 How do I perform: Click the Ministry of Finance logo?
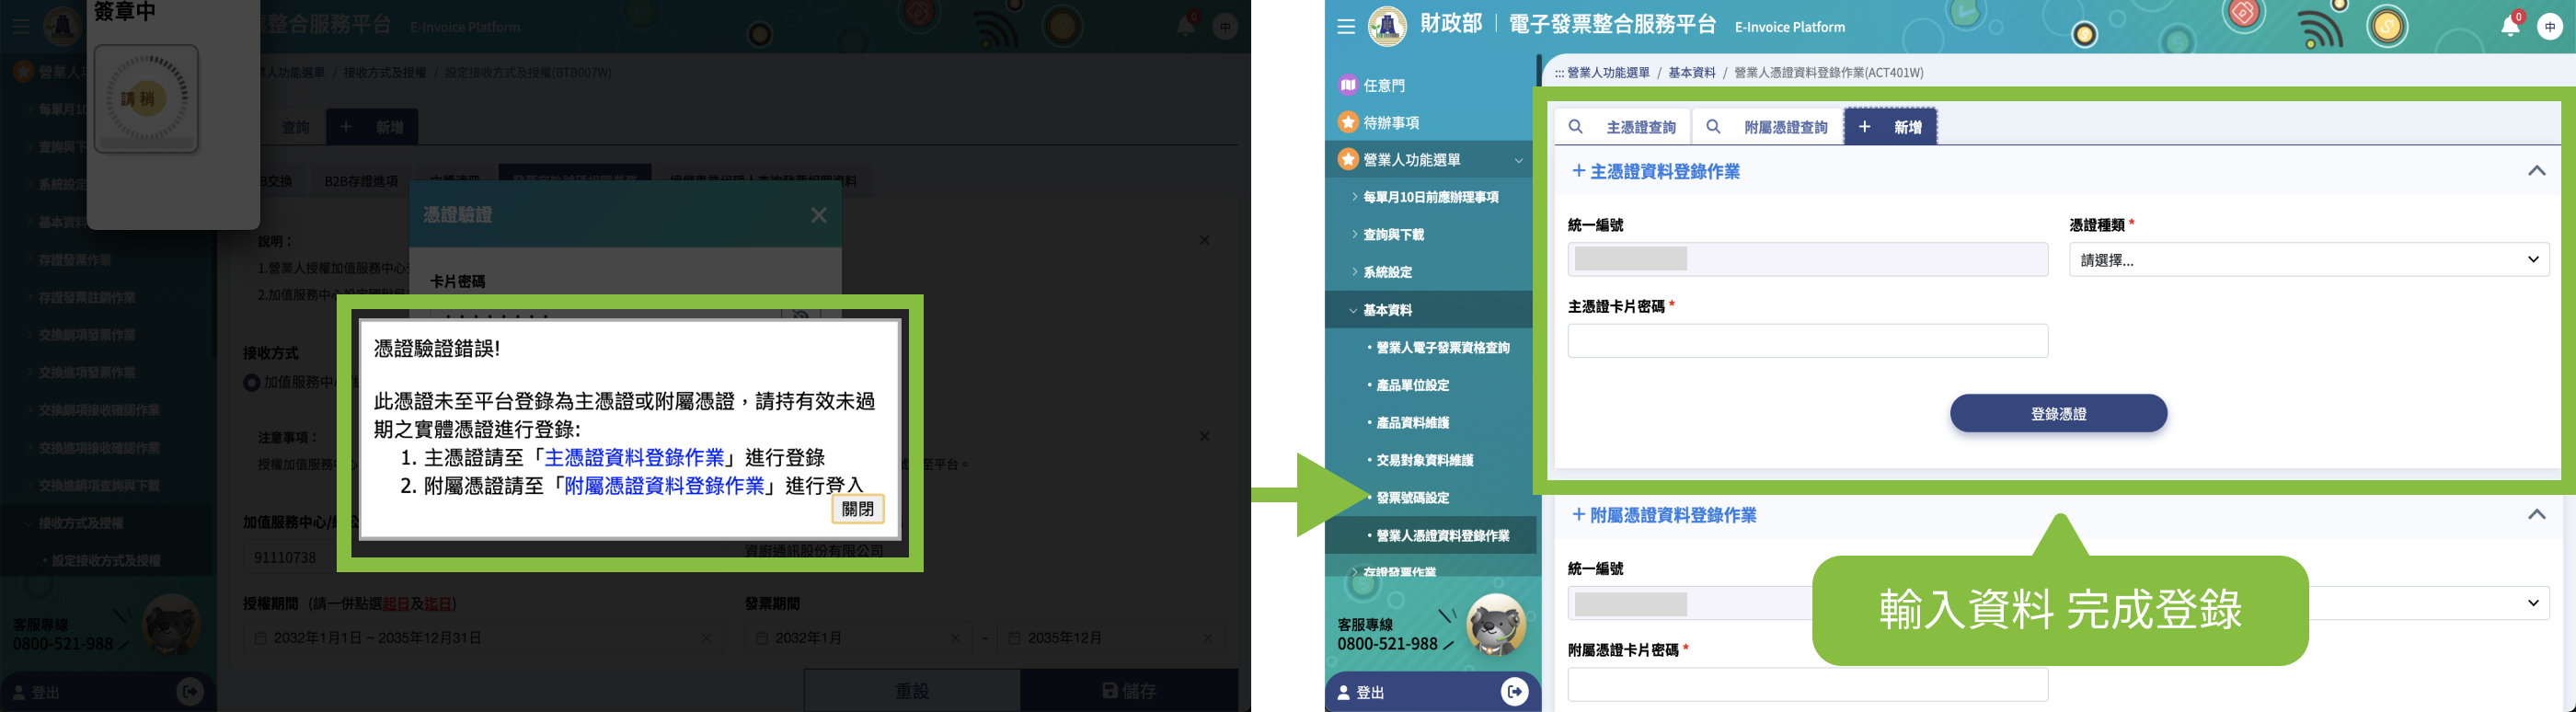pyautogui.click(x=1386, y=27)
